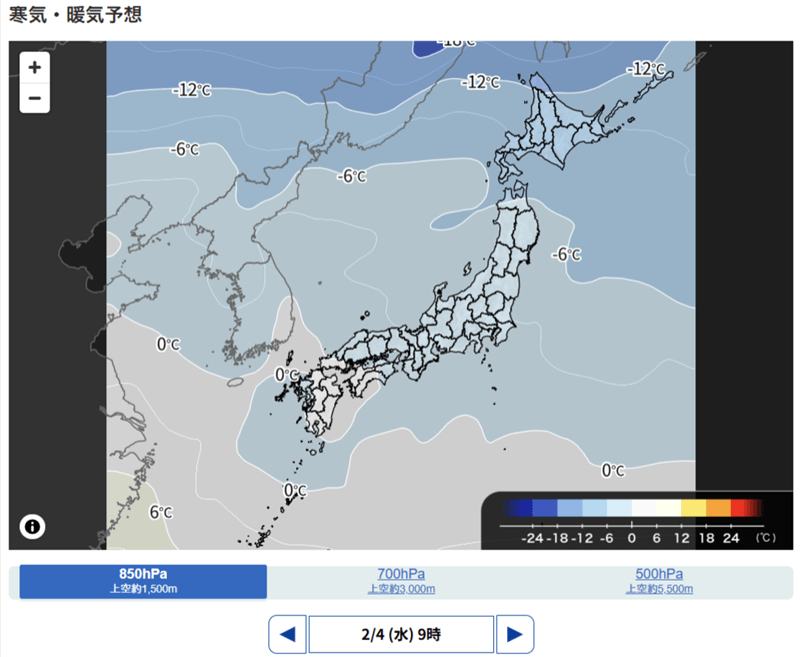The image size is (800, 657).
Task: Click the 2/4 (水) 9時 time display
Action: [401, 634]
